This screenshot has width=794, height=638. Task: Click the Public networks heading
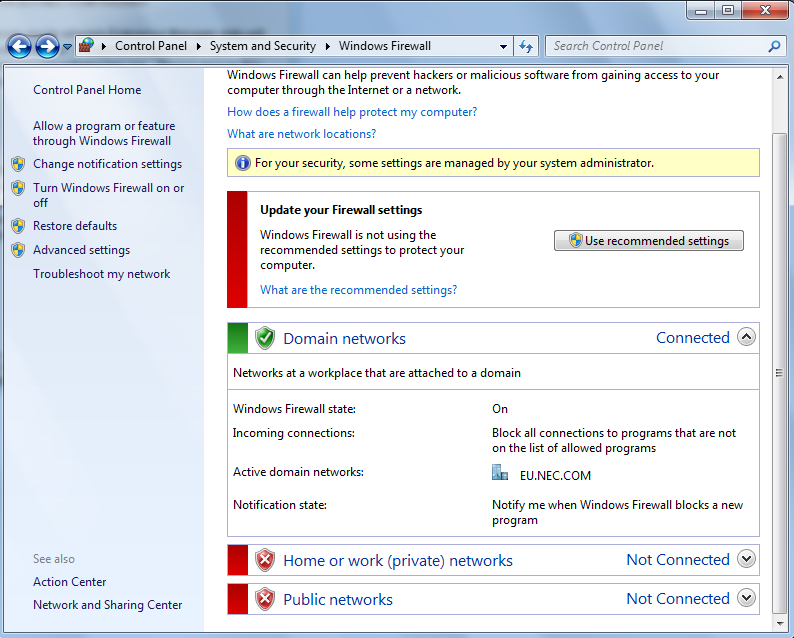[x=338, y=600]
